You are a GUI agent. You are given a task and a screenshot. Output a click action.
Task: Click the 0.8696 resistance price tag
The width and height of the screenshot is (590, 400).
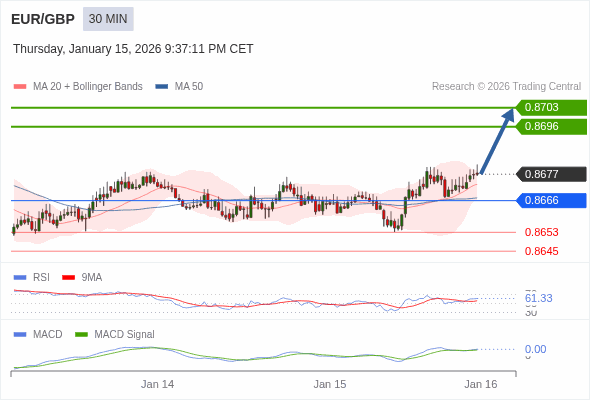click(x=551, y=126)
